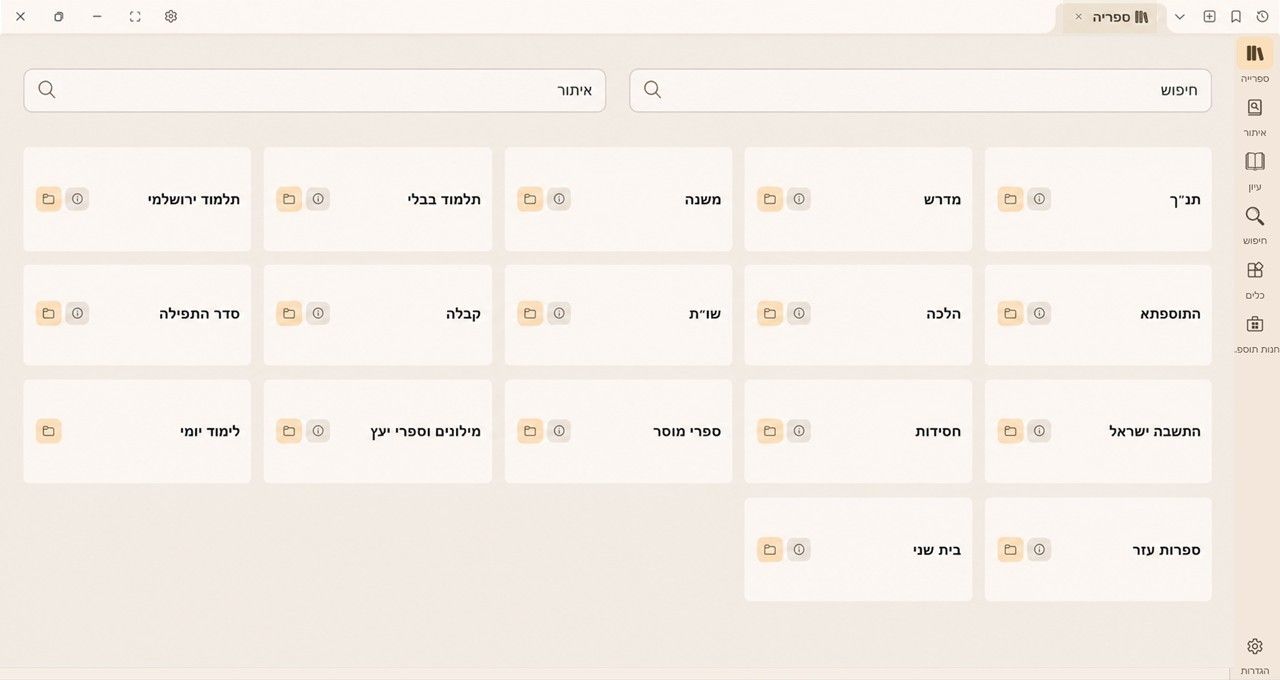Open the התוספתא category card
Image resolution: width=1280 pixels, height=680 pixels.
[x=1098, y=315]
